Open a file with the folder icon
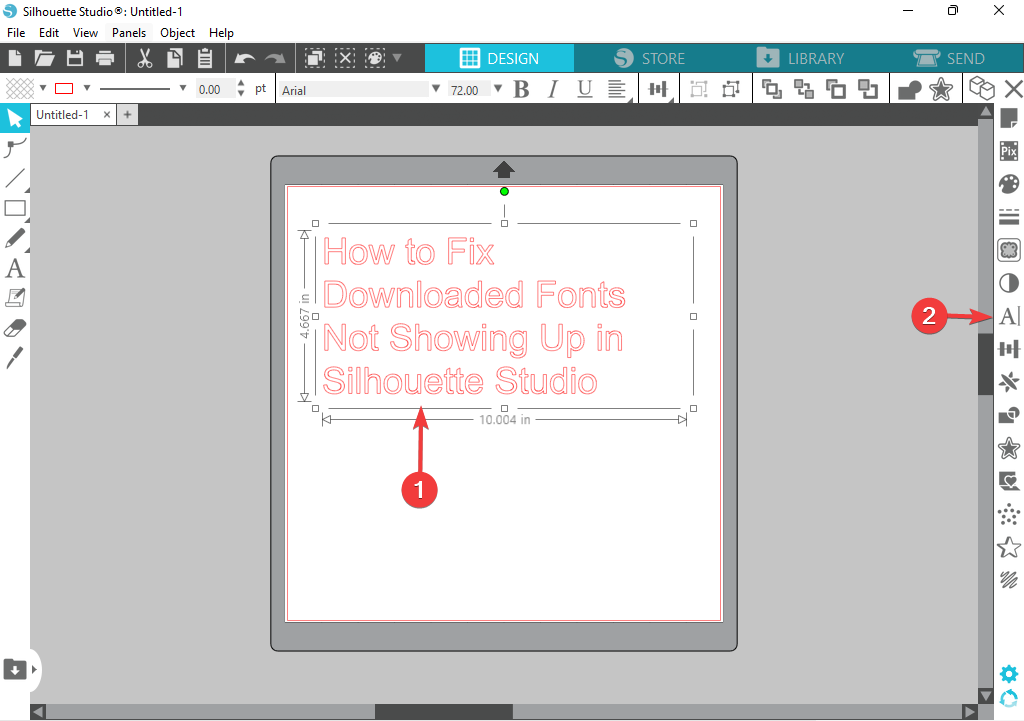 click(44, 58)
